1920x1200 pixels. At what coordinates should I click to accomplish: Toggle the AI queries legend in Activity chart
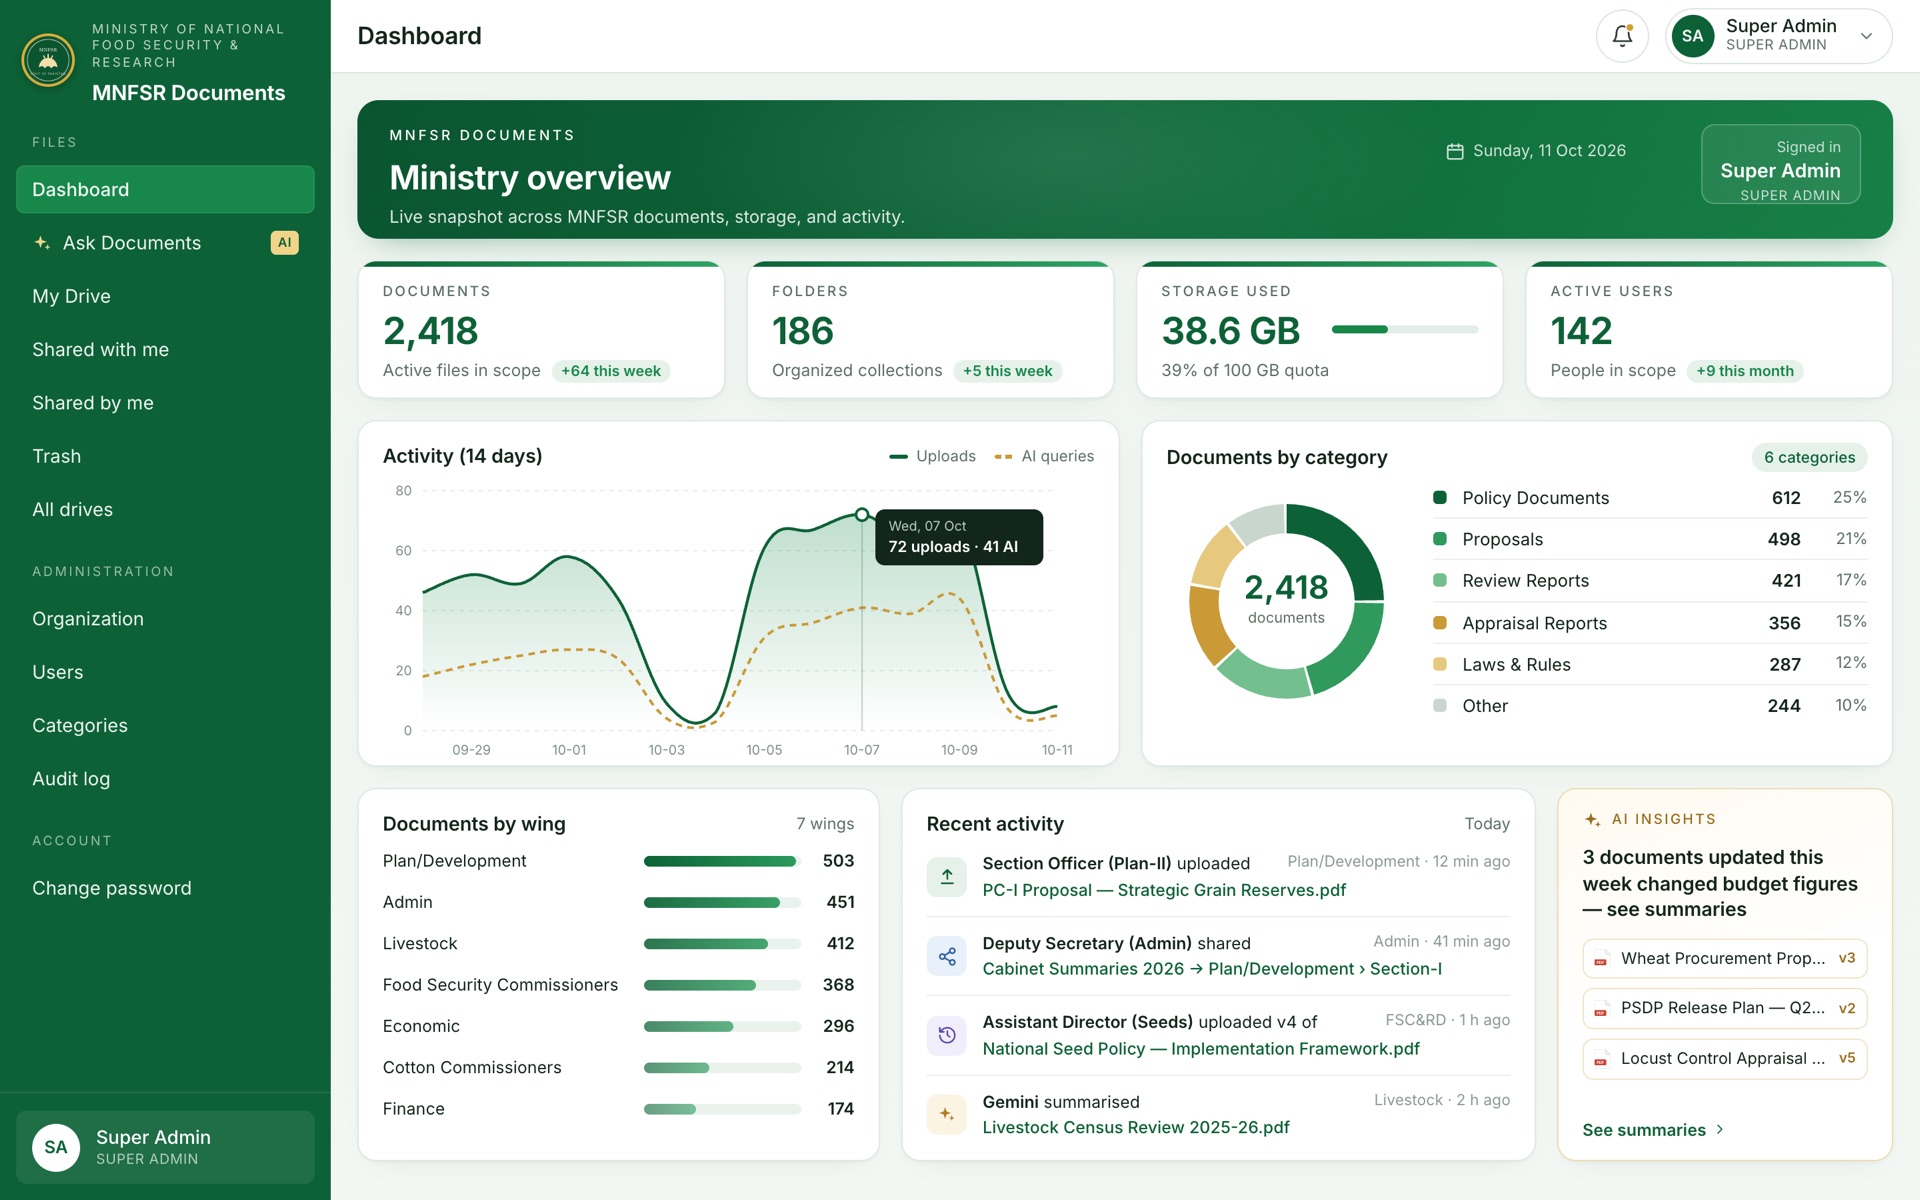1044,456
